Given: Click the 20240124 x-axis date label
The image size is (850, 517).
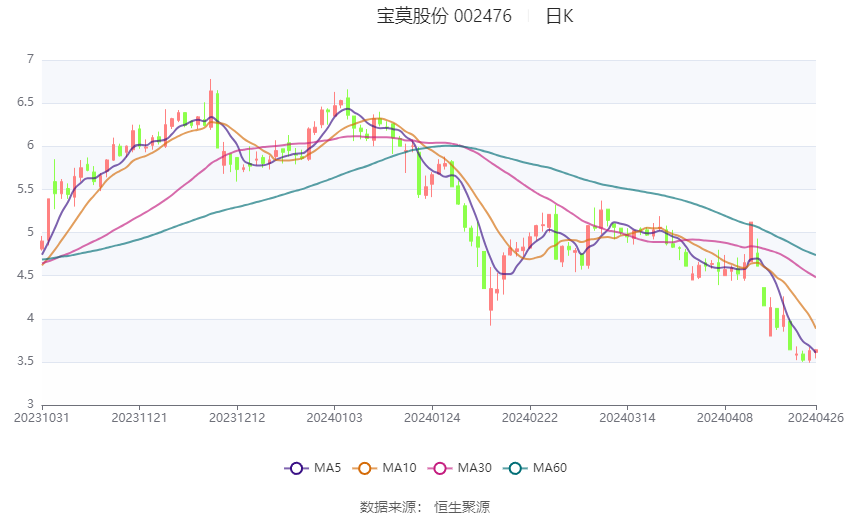Looking at the screenshot, I should [432, 418].
